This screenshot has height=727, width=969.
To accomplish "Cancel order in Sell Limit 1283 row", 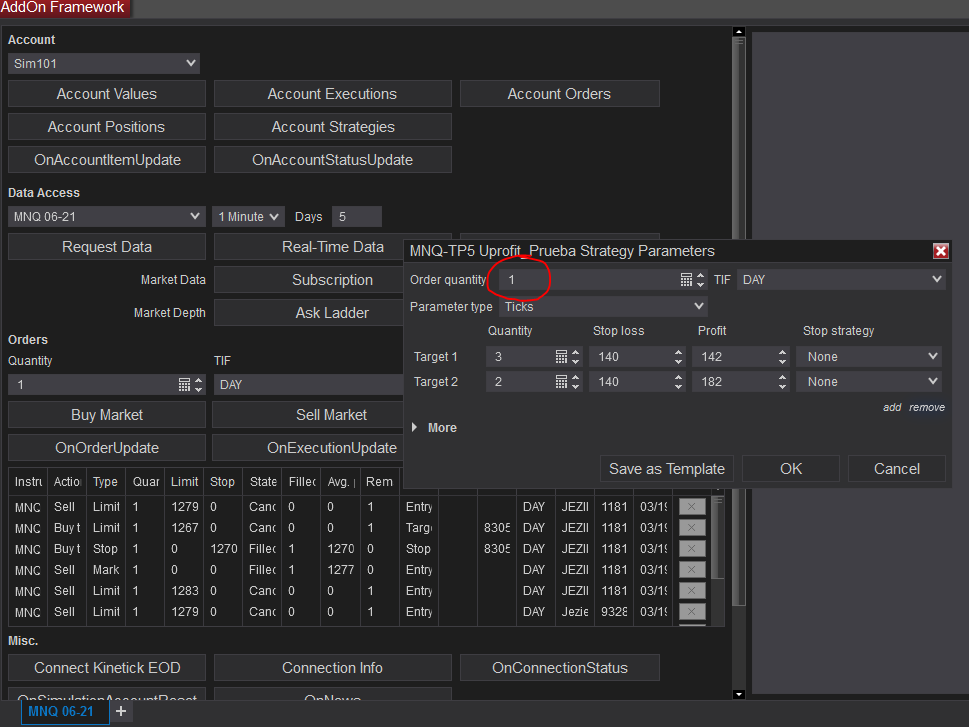I will tap(692, 591).
